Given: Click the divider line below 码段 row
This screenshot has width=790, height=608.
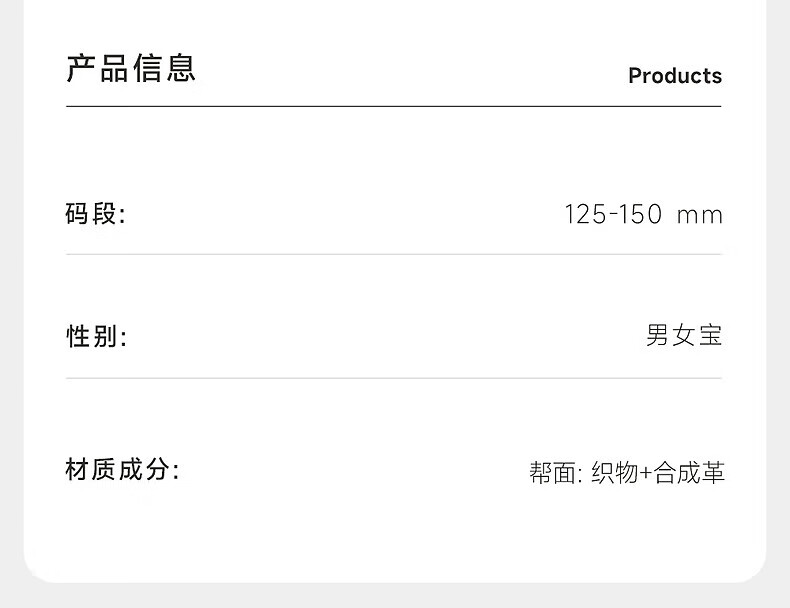Looking at the screenshot, I should (393, 254).
